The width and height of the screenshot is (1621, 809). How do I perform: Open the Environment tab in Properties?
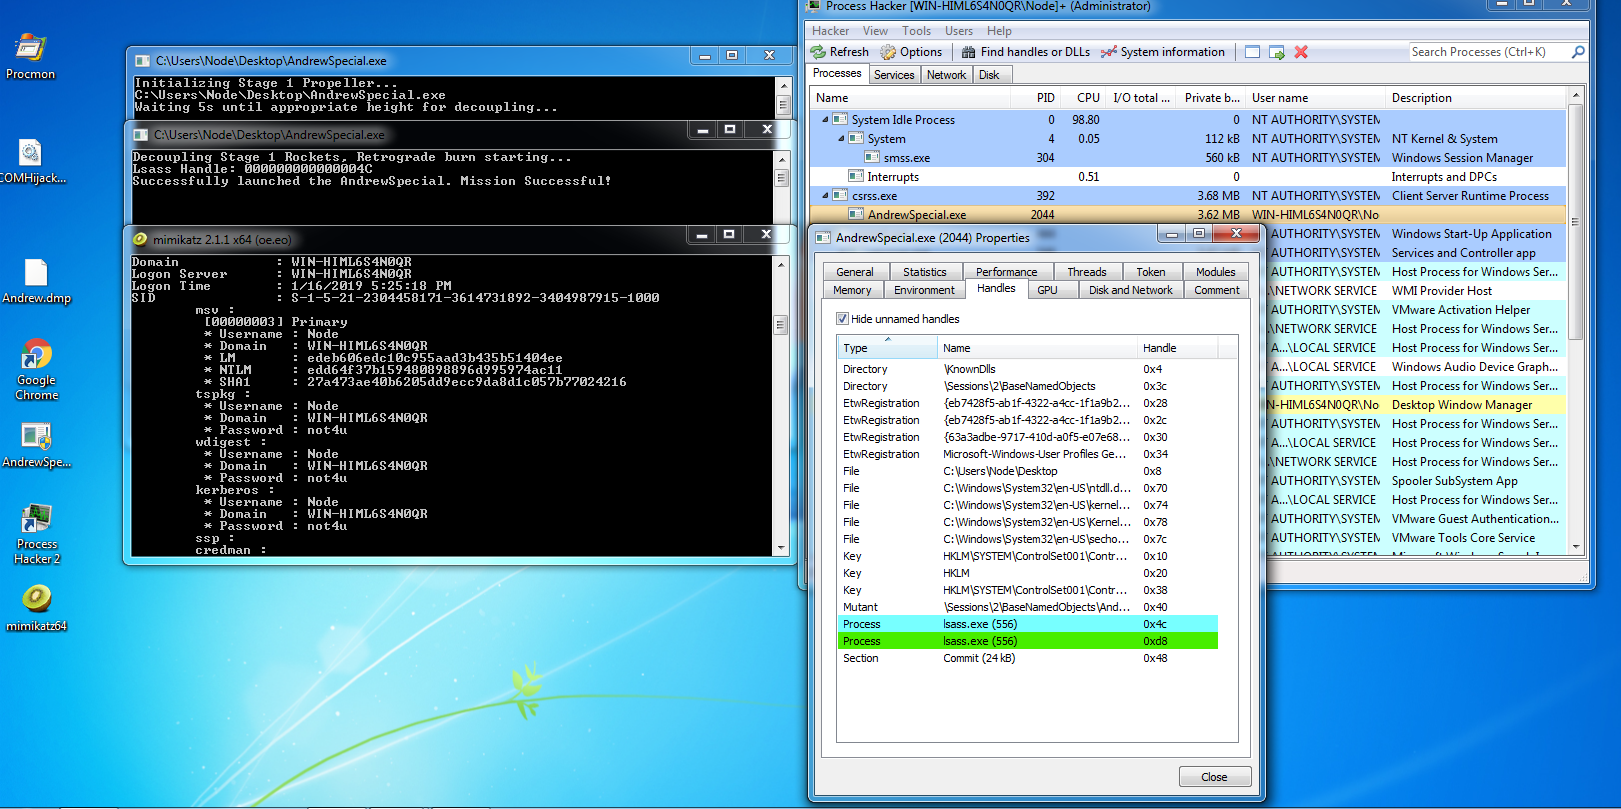click(x=924, y=290)
